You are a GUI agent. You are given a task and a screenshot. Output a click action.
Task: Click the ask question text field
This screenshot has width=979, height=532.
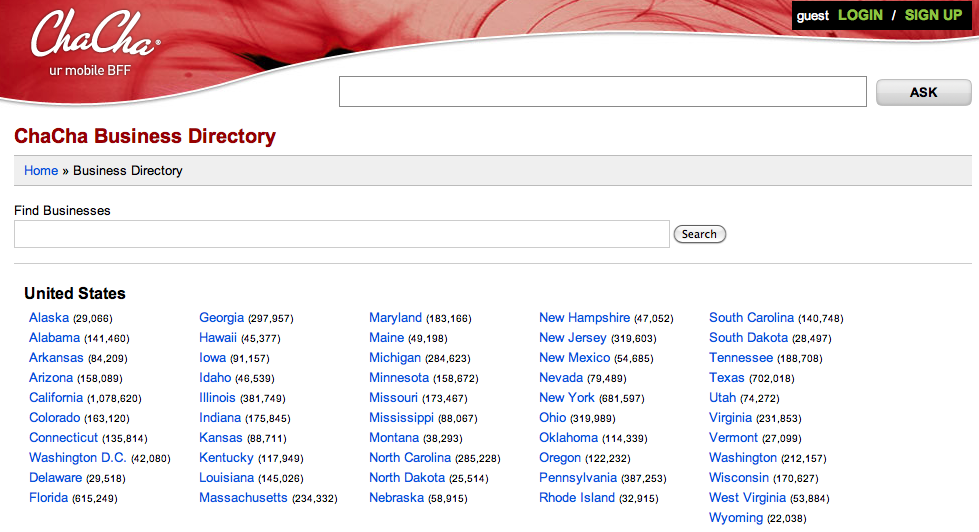[x=602, y=92]
